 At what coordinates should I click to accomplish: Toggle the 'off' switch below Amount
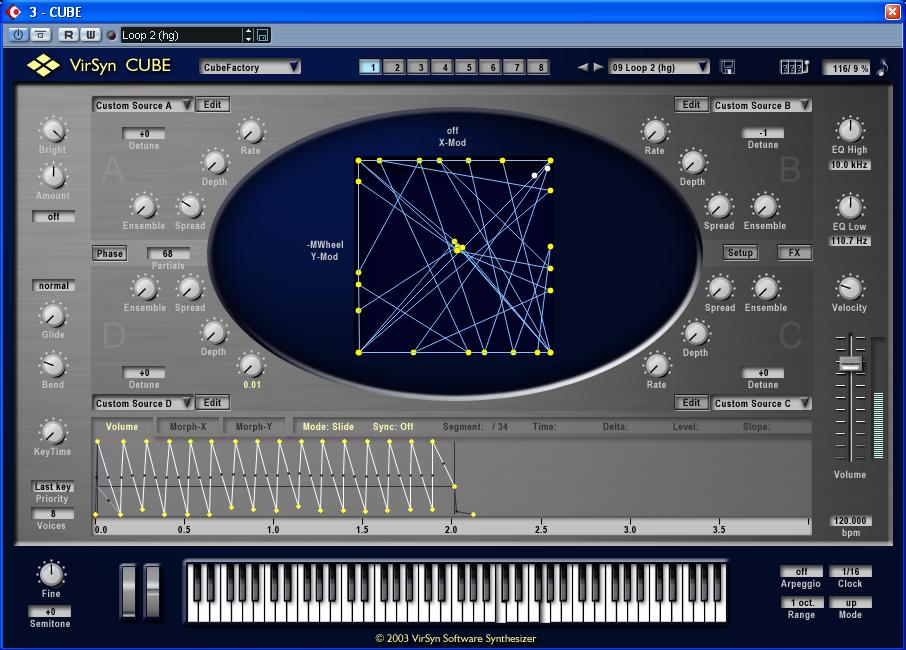(53, 217)
